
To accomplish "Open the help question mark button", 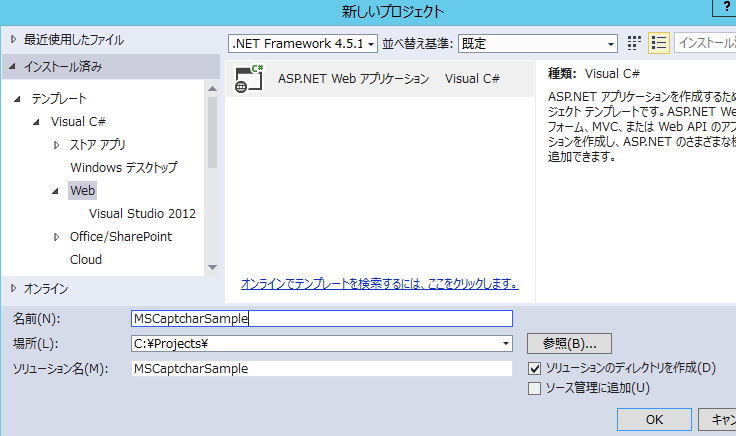I will click(x=727, y=7).
